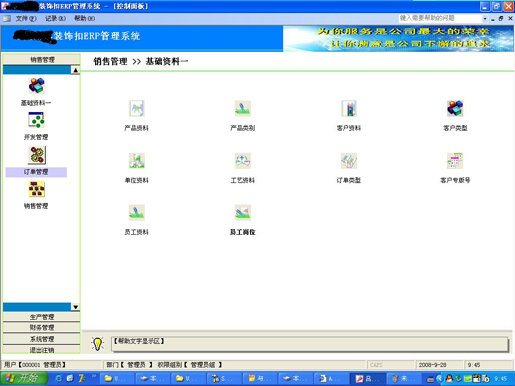Select 基础资料一 sidebar icon
This screenshot has width=515, height=386.
(x=36, y=86)
